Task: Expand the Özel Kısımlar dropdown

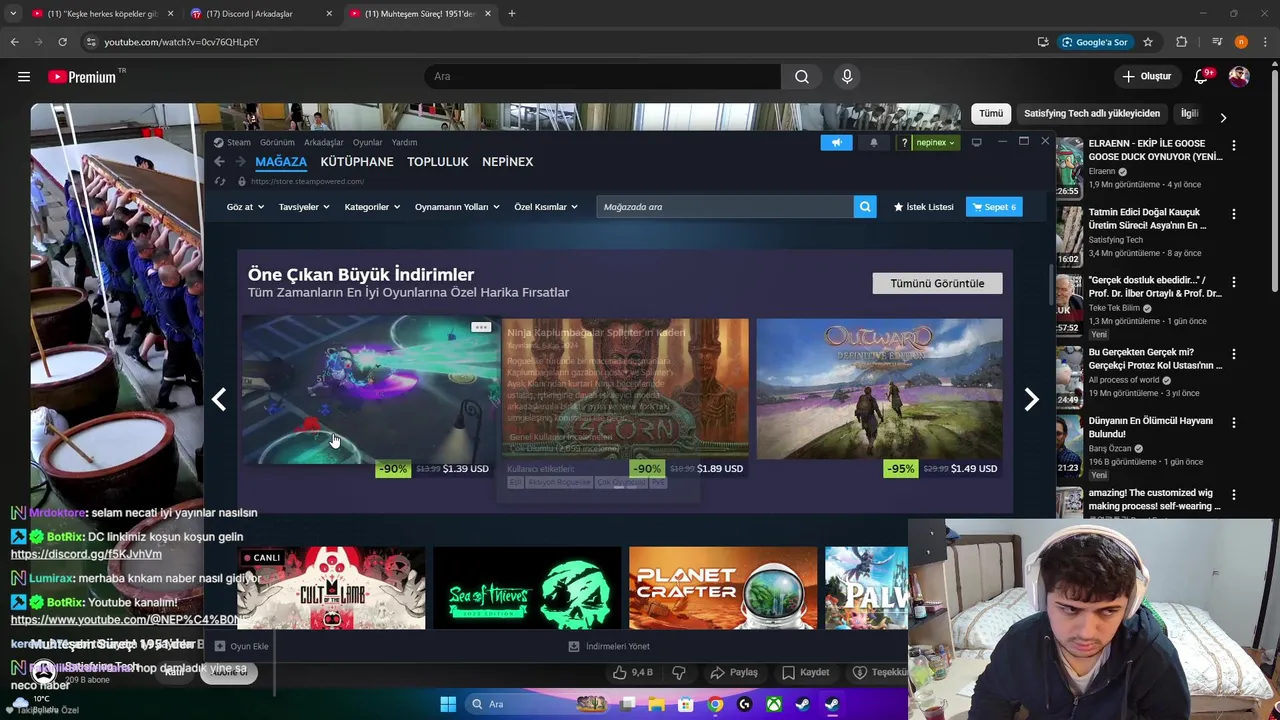Action: [546, 207]
